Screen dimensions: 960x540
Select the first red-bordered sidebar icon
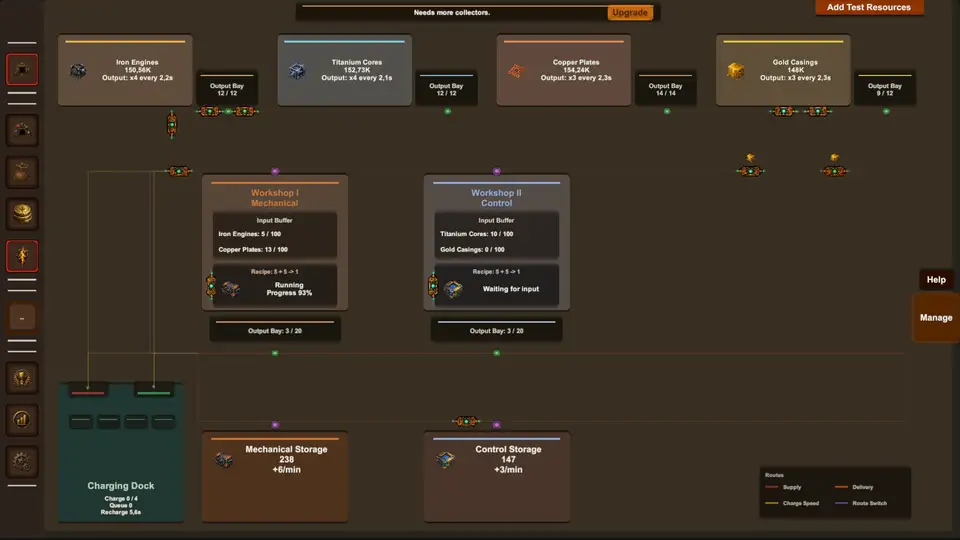[x=22, y=70]
